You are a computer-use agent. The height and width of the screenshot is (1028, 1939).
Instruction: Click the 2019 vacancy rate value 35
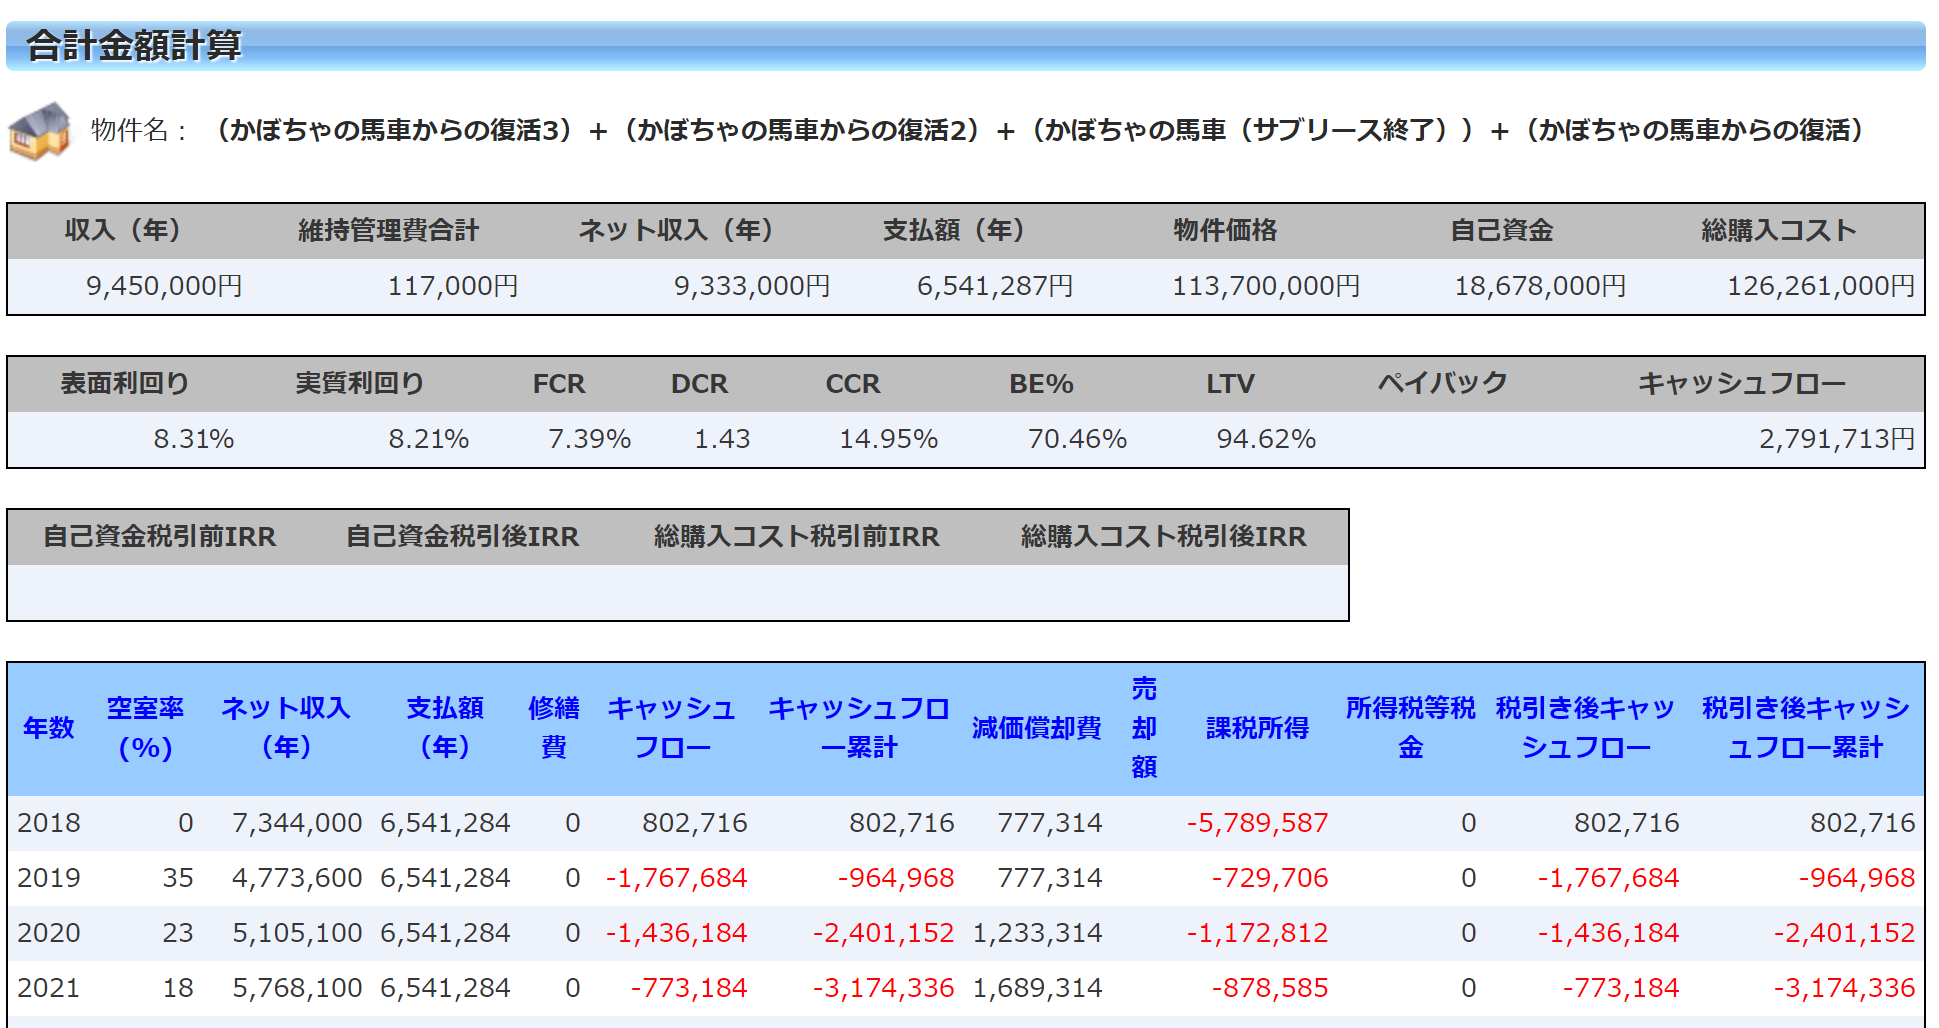click(x=178, y=878)
